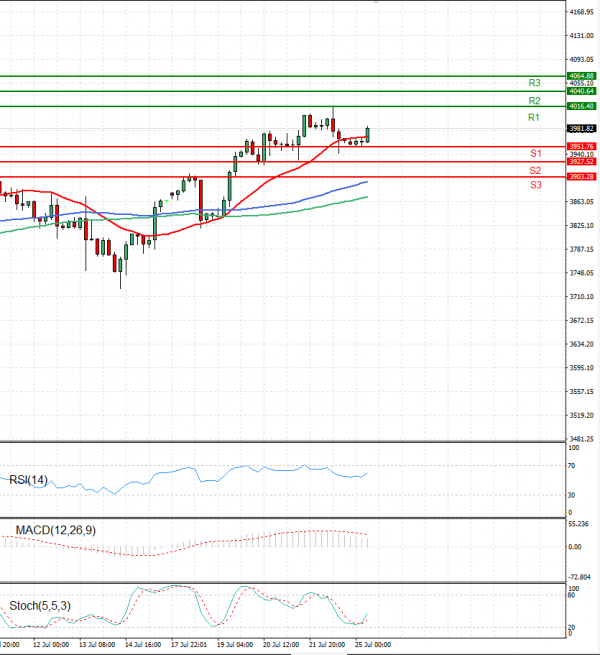Click the R2 resistance label

[x=534, y=101]
